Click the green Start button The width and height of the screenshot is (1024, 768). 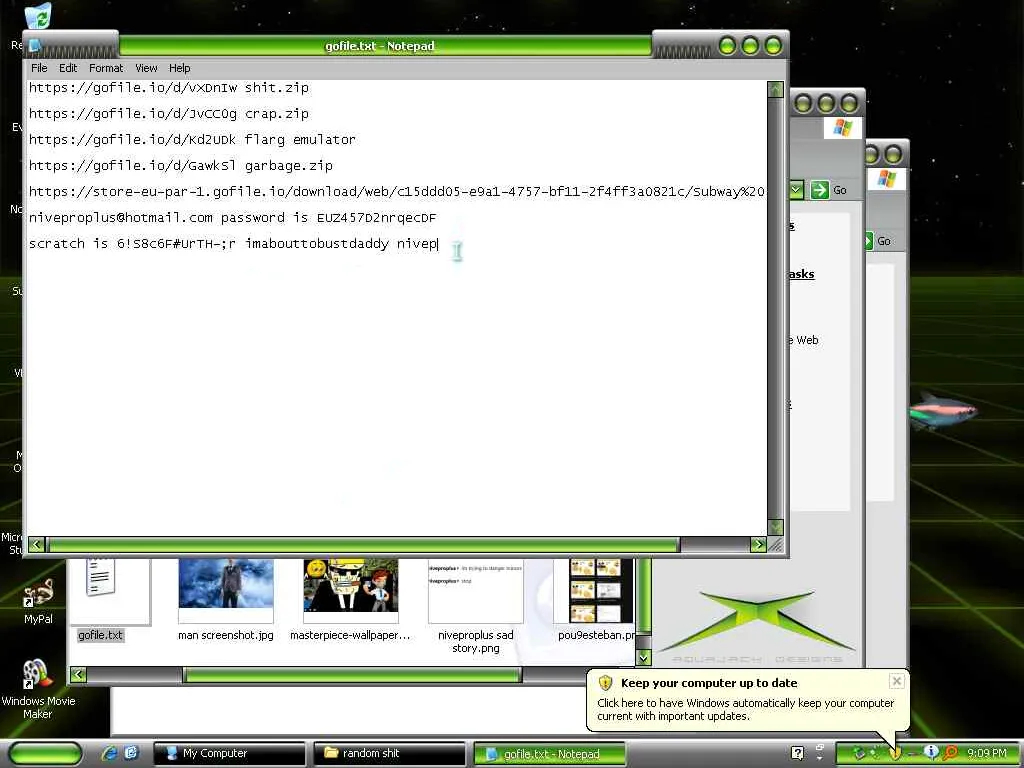tap(45, 753)
